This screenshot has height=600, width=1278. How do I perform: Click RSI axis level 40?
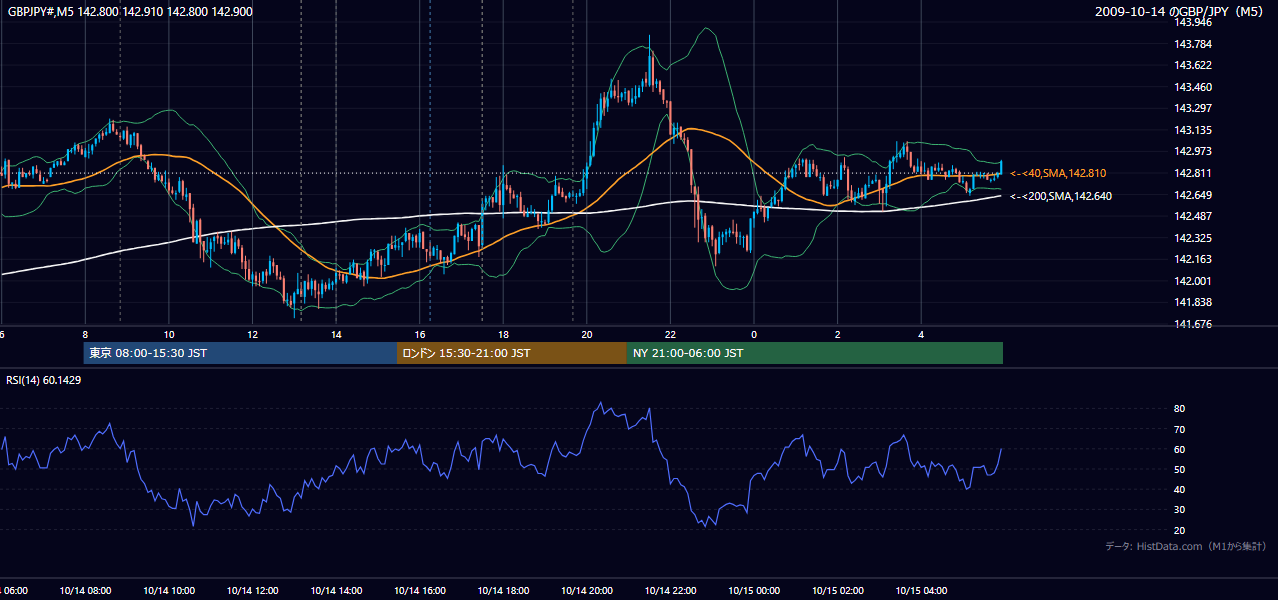[1179, 489]
